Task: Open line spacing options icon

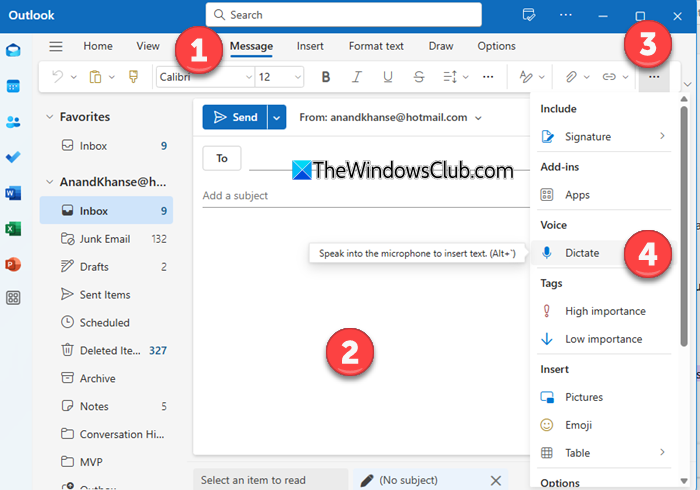Action: [x=450, y=77]
